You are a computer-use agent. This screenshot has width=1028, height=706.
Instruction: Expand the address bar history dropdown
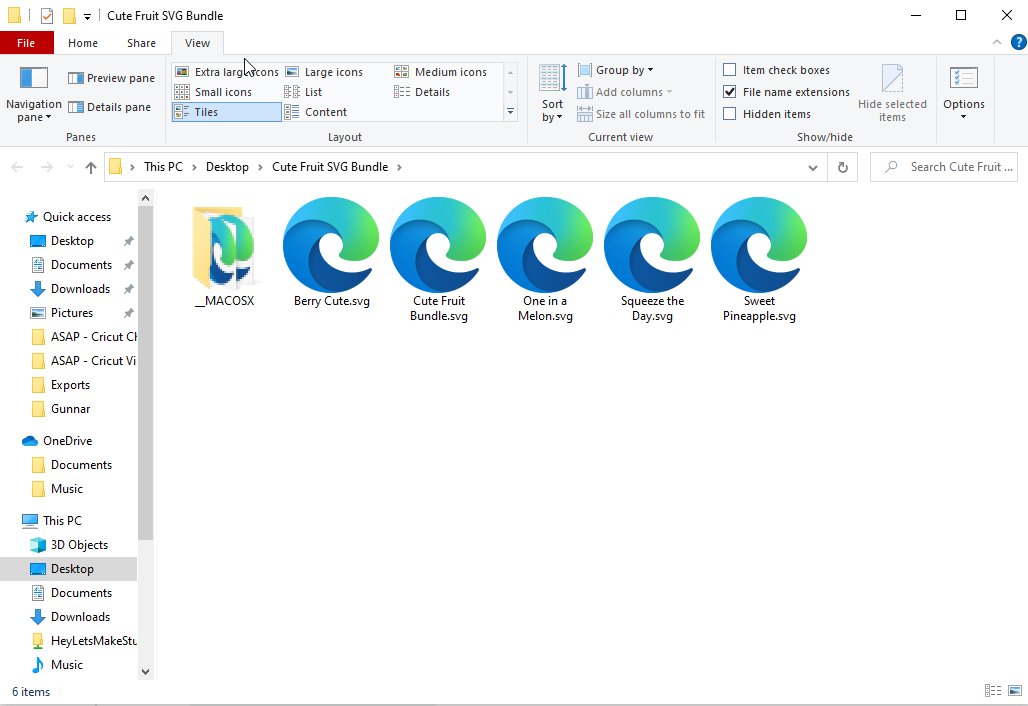(x=813, y=168)
